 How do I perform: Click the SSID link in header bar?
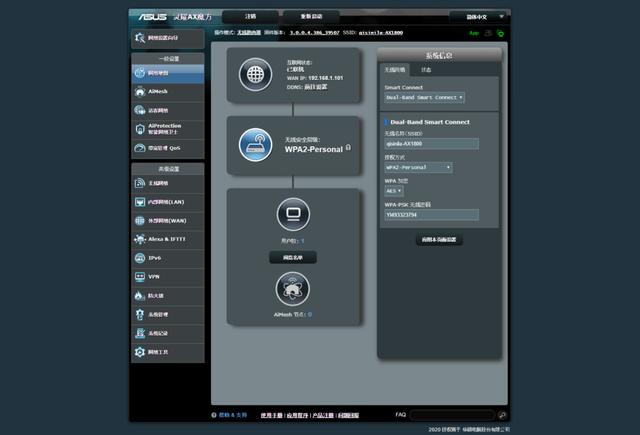pyautogui.click(x=381, y=33)
